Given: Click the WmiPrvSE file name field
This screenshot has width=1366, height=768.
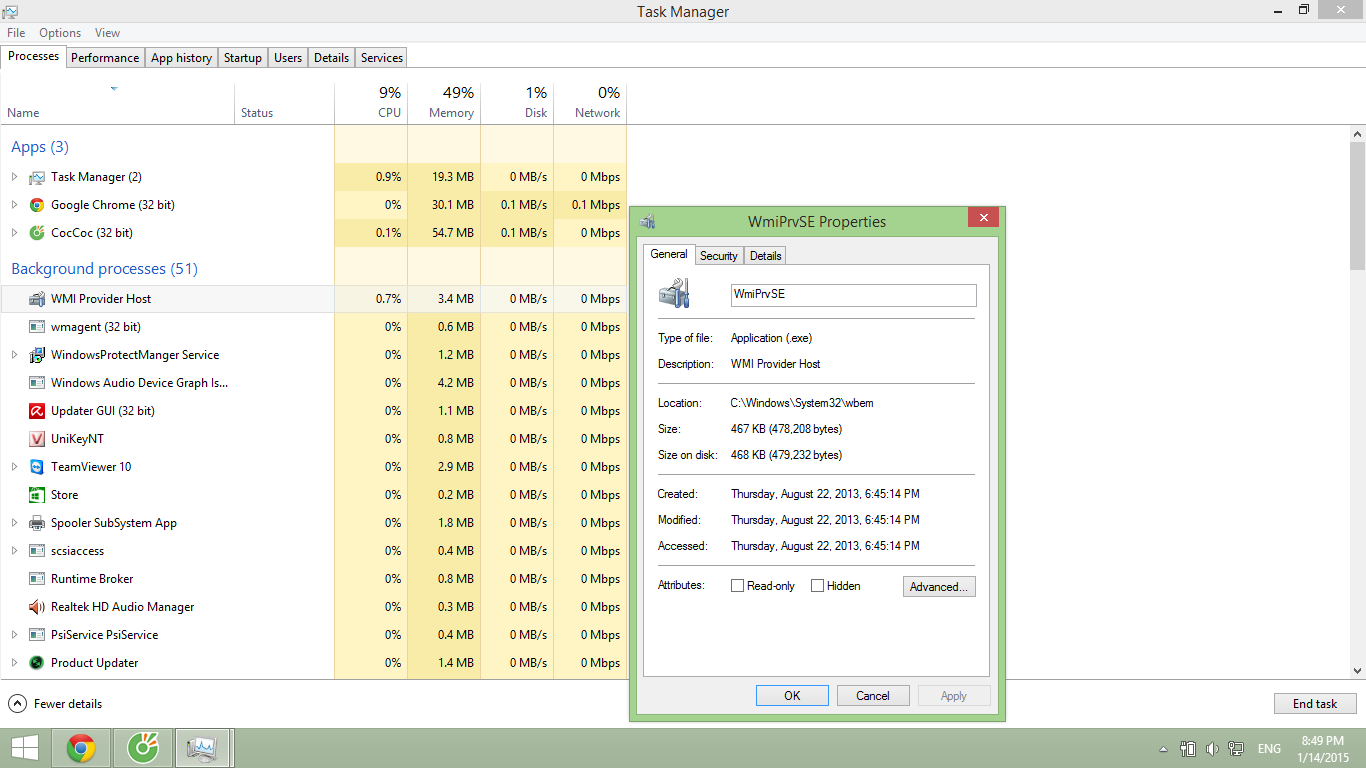Looking at the screenshot, I should tap(853, 295).
